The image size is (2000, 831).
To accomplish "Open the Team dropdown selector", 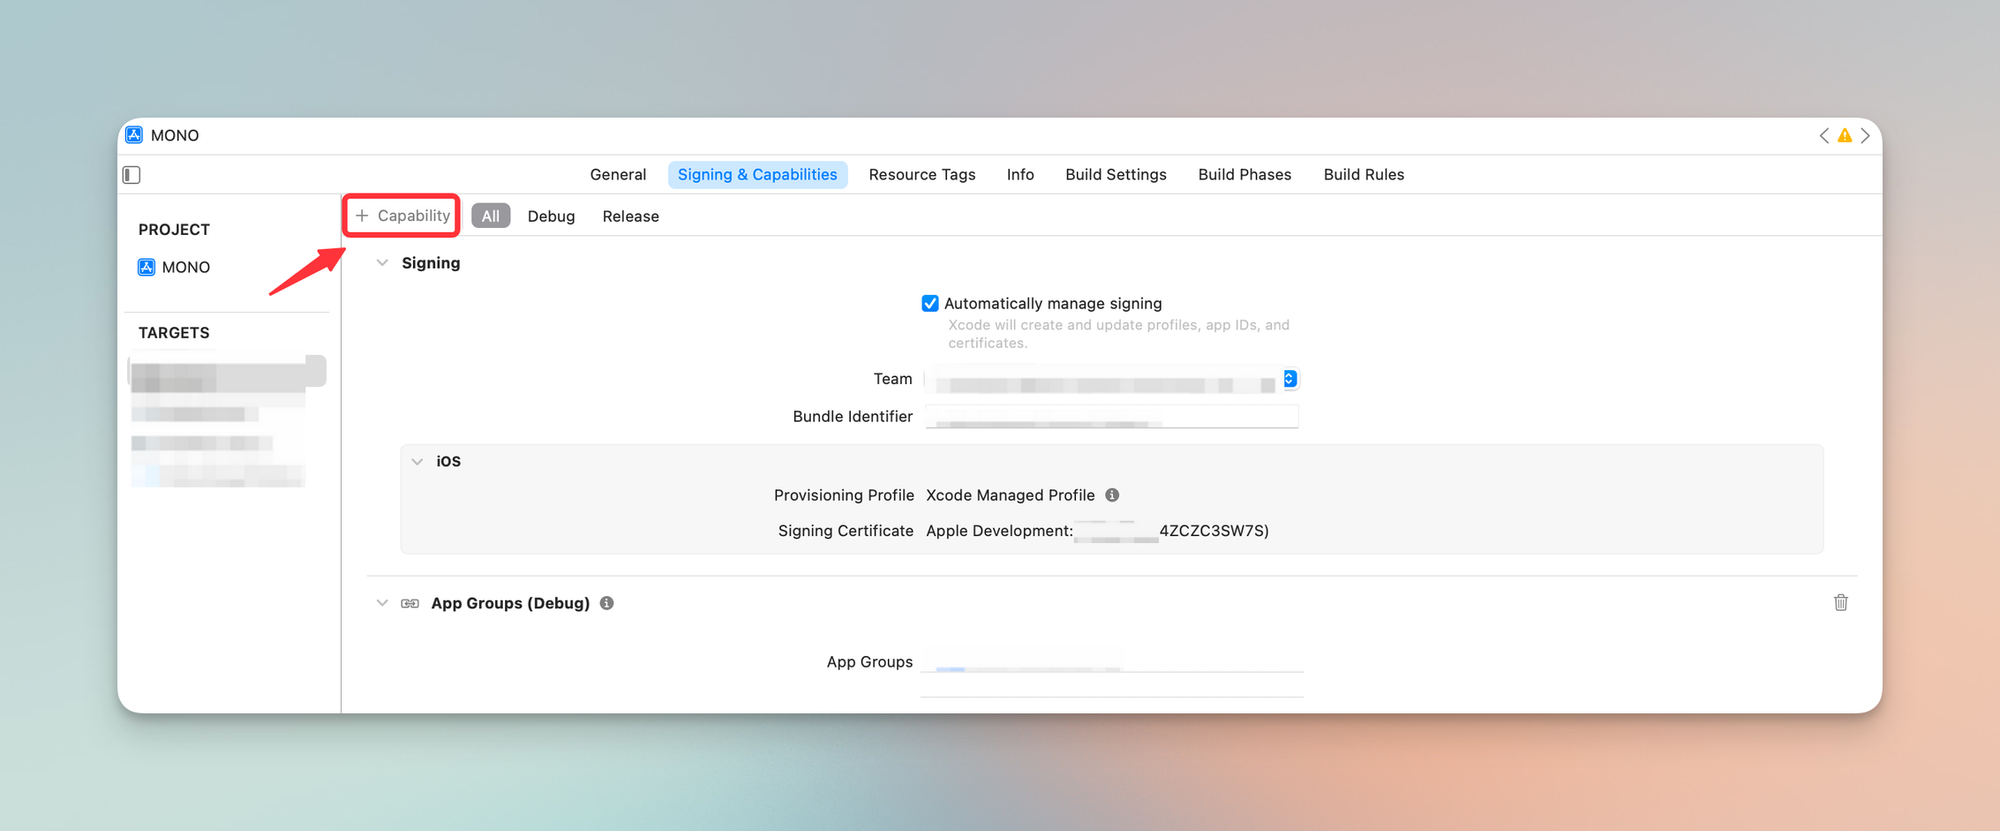I will [x=1289, y=379].
